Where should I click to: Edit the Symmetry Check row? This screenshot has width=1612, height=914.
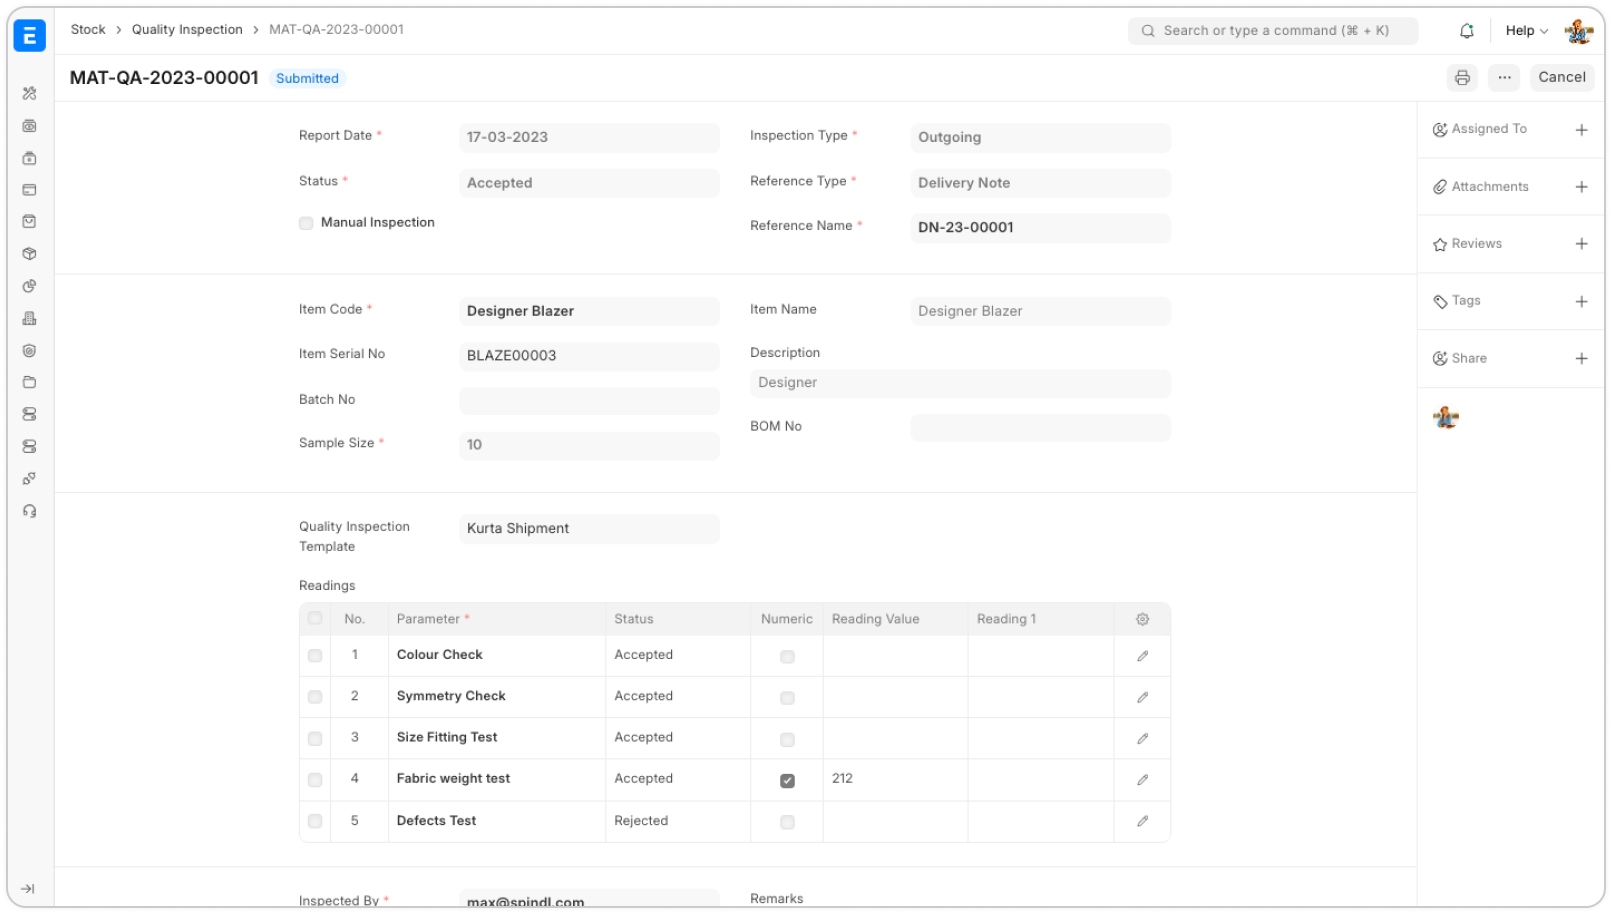point(1142,697)
